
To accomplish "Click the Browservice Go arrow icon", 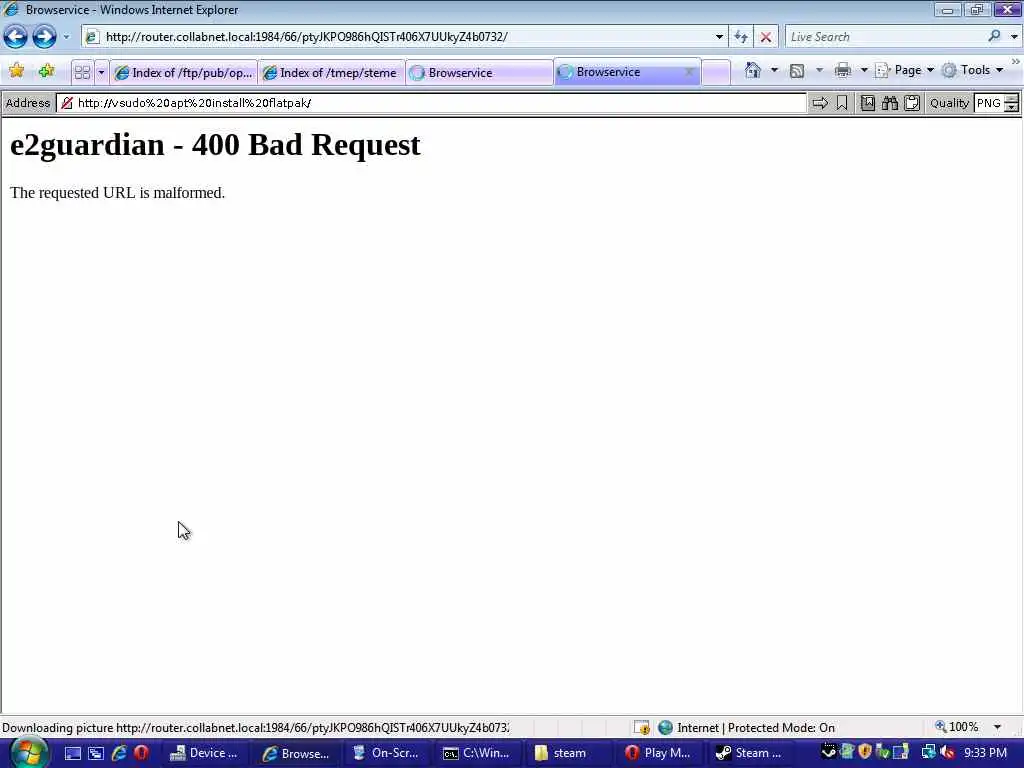I will (x=820, y=103).
